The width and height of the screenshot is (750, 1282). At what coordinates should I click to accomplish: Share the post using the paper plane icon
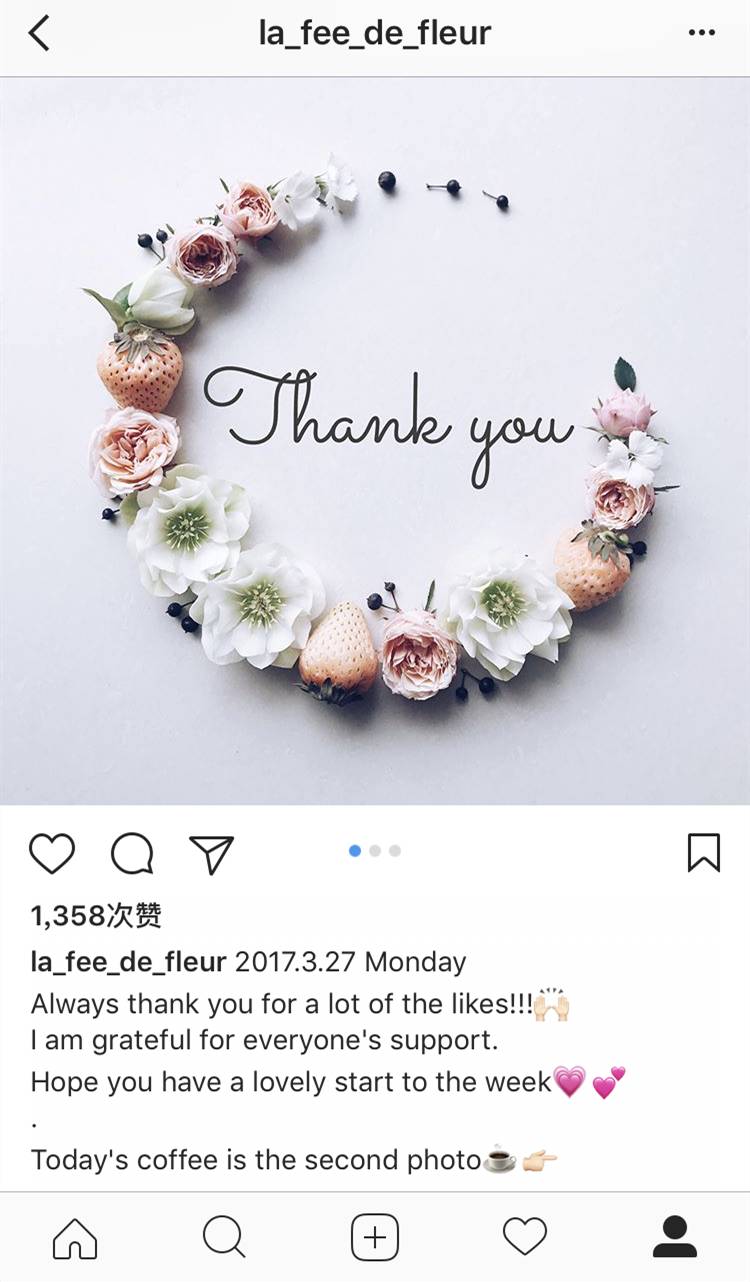[x=211, y=854]
